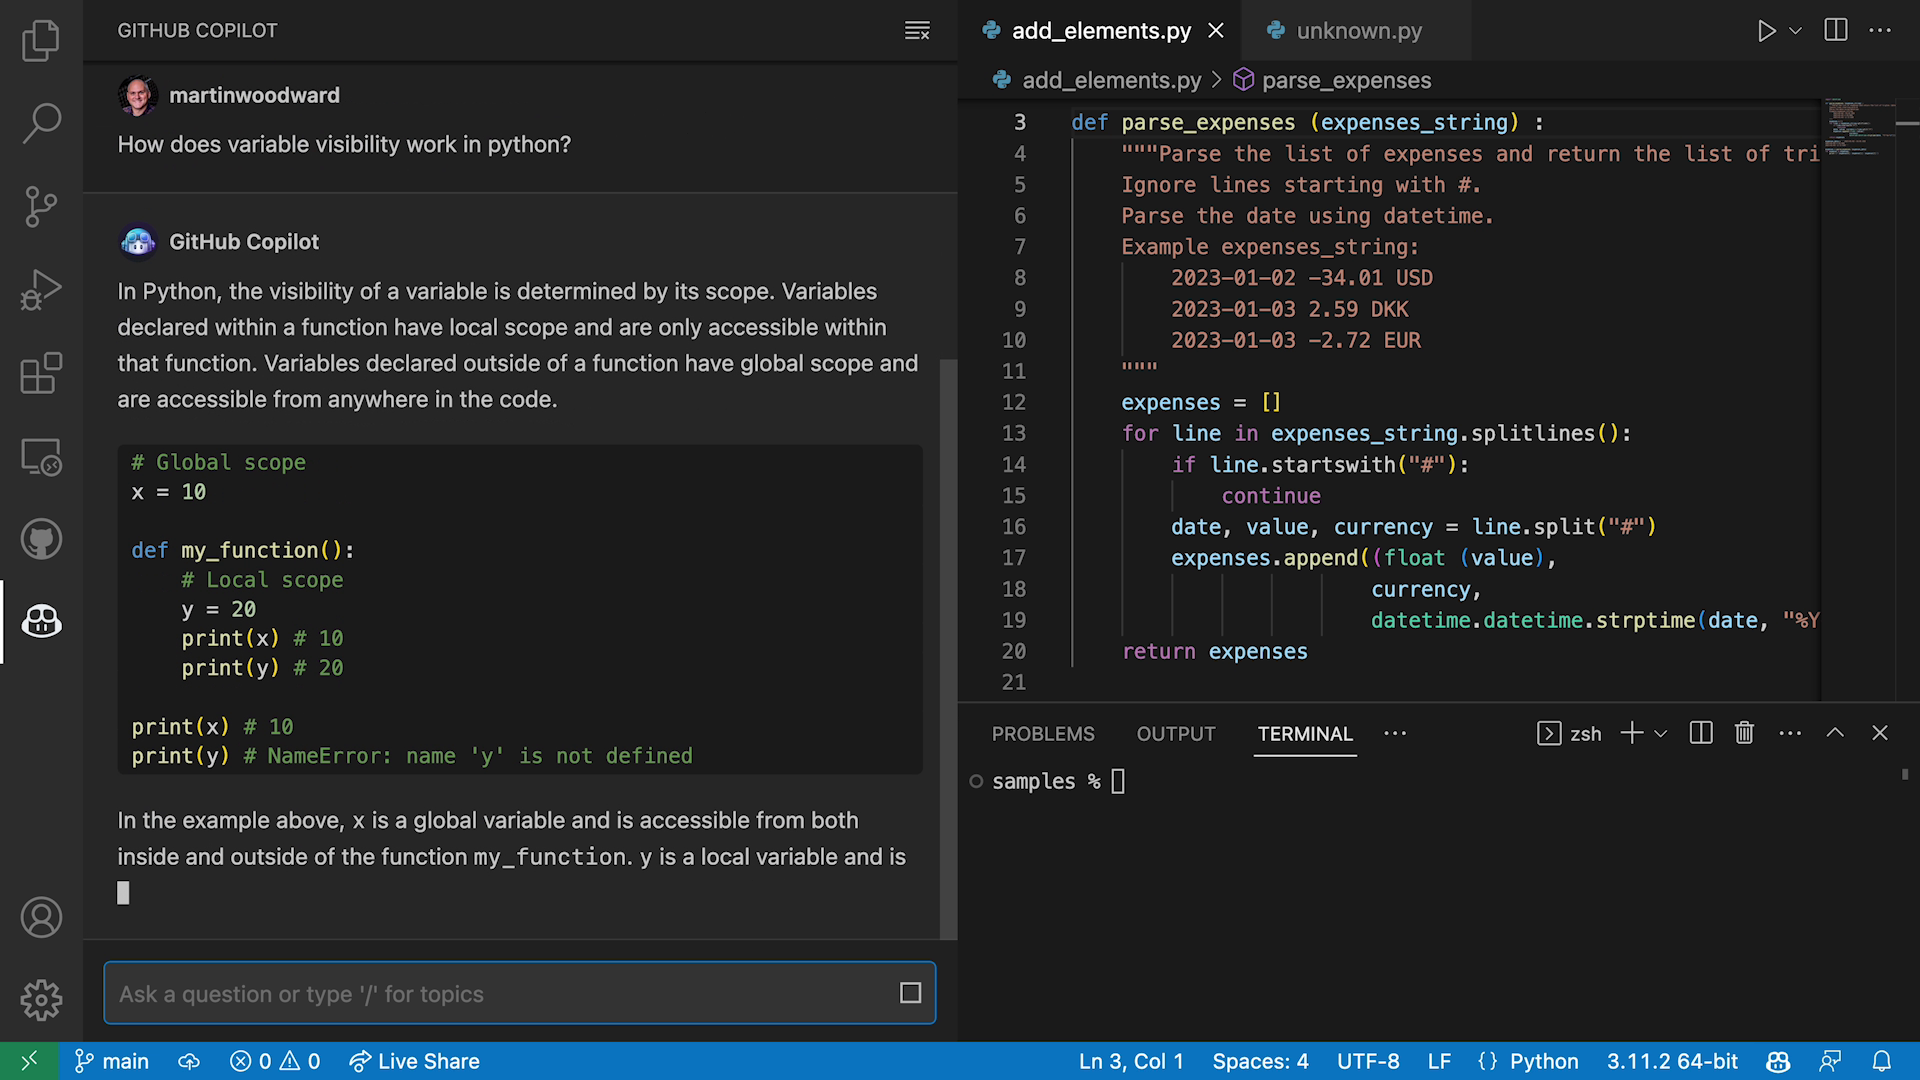
Task: Select the GitHub Copilot chat icon
Action: (x=41, y=622)
